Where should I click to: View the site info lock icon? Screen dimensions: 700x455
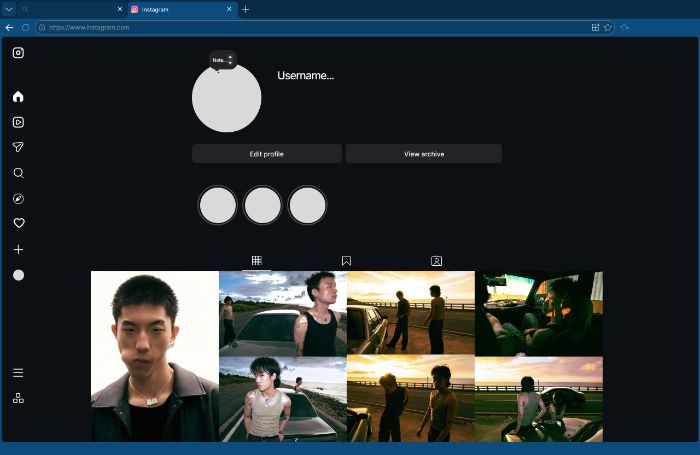(42, 28)
